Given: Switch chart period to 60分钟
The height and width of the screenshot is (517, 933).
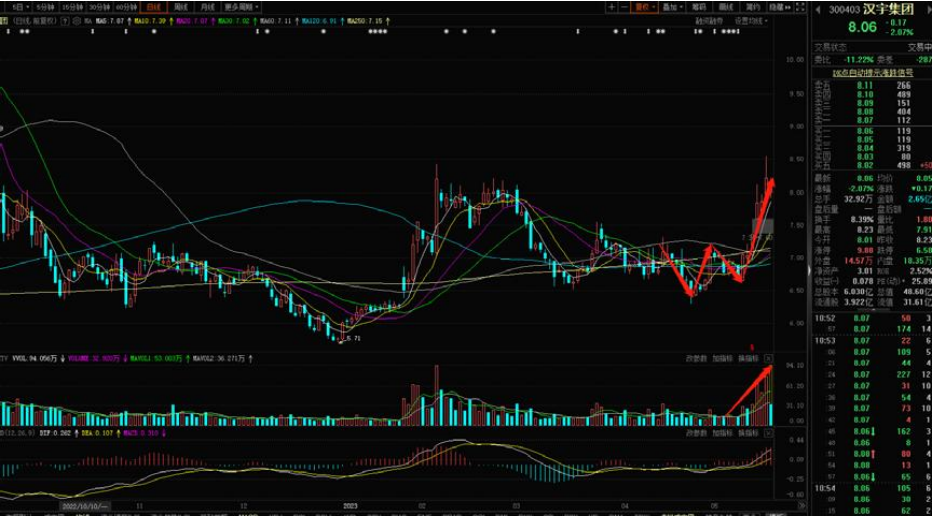Looking at the screenshot, I should (x=125, y=6).
